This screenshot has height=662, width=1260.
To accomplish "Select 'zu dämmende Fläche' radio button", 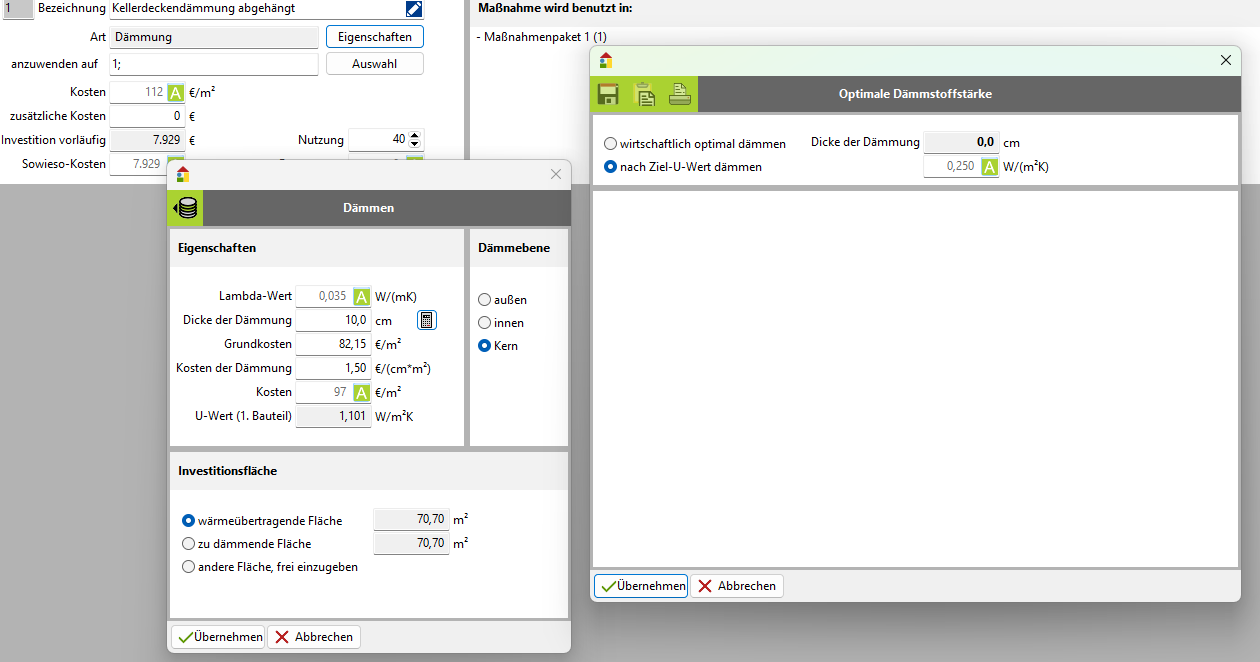I will coord(188,544).
